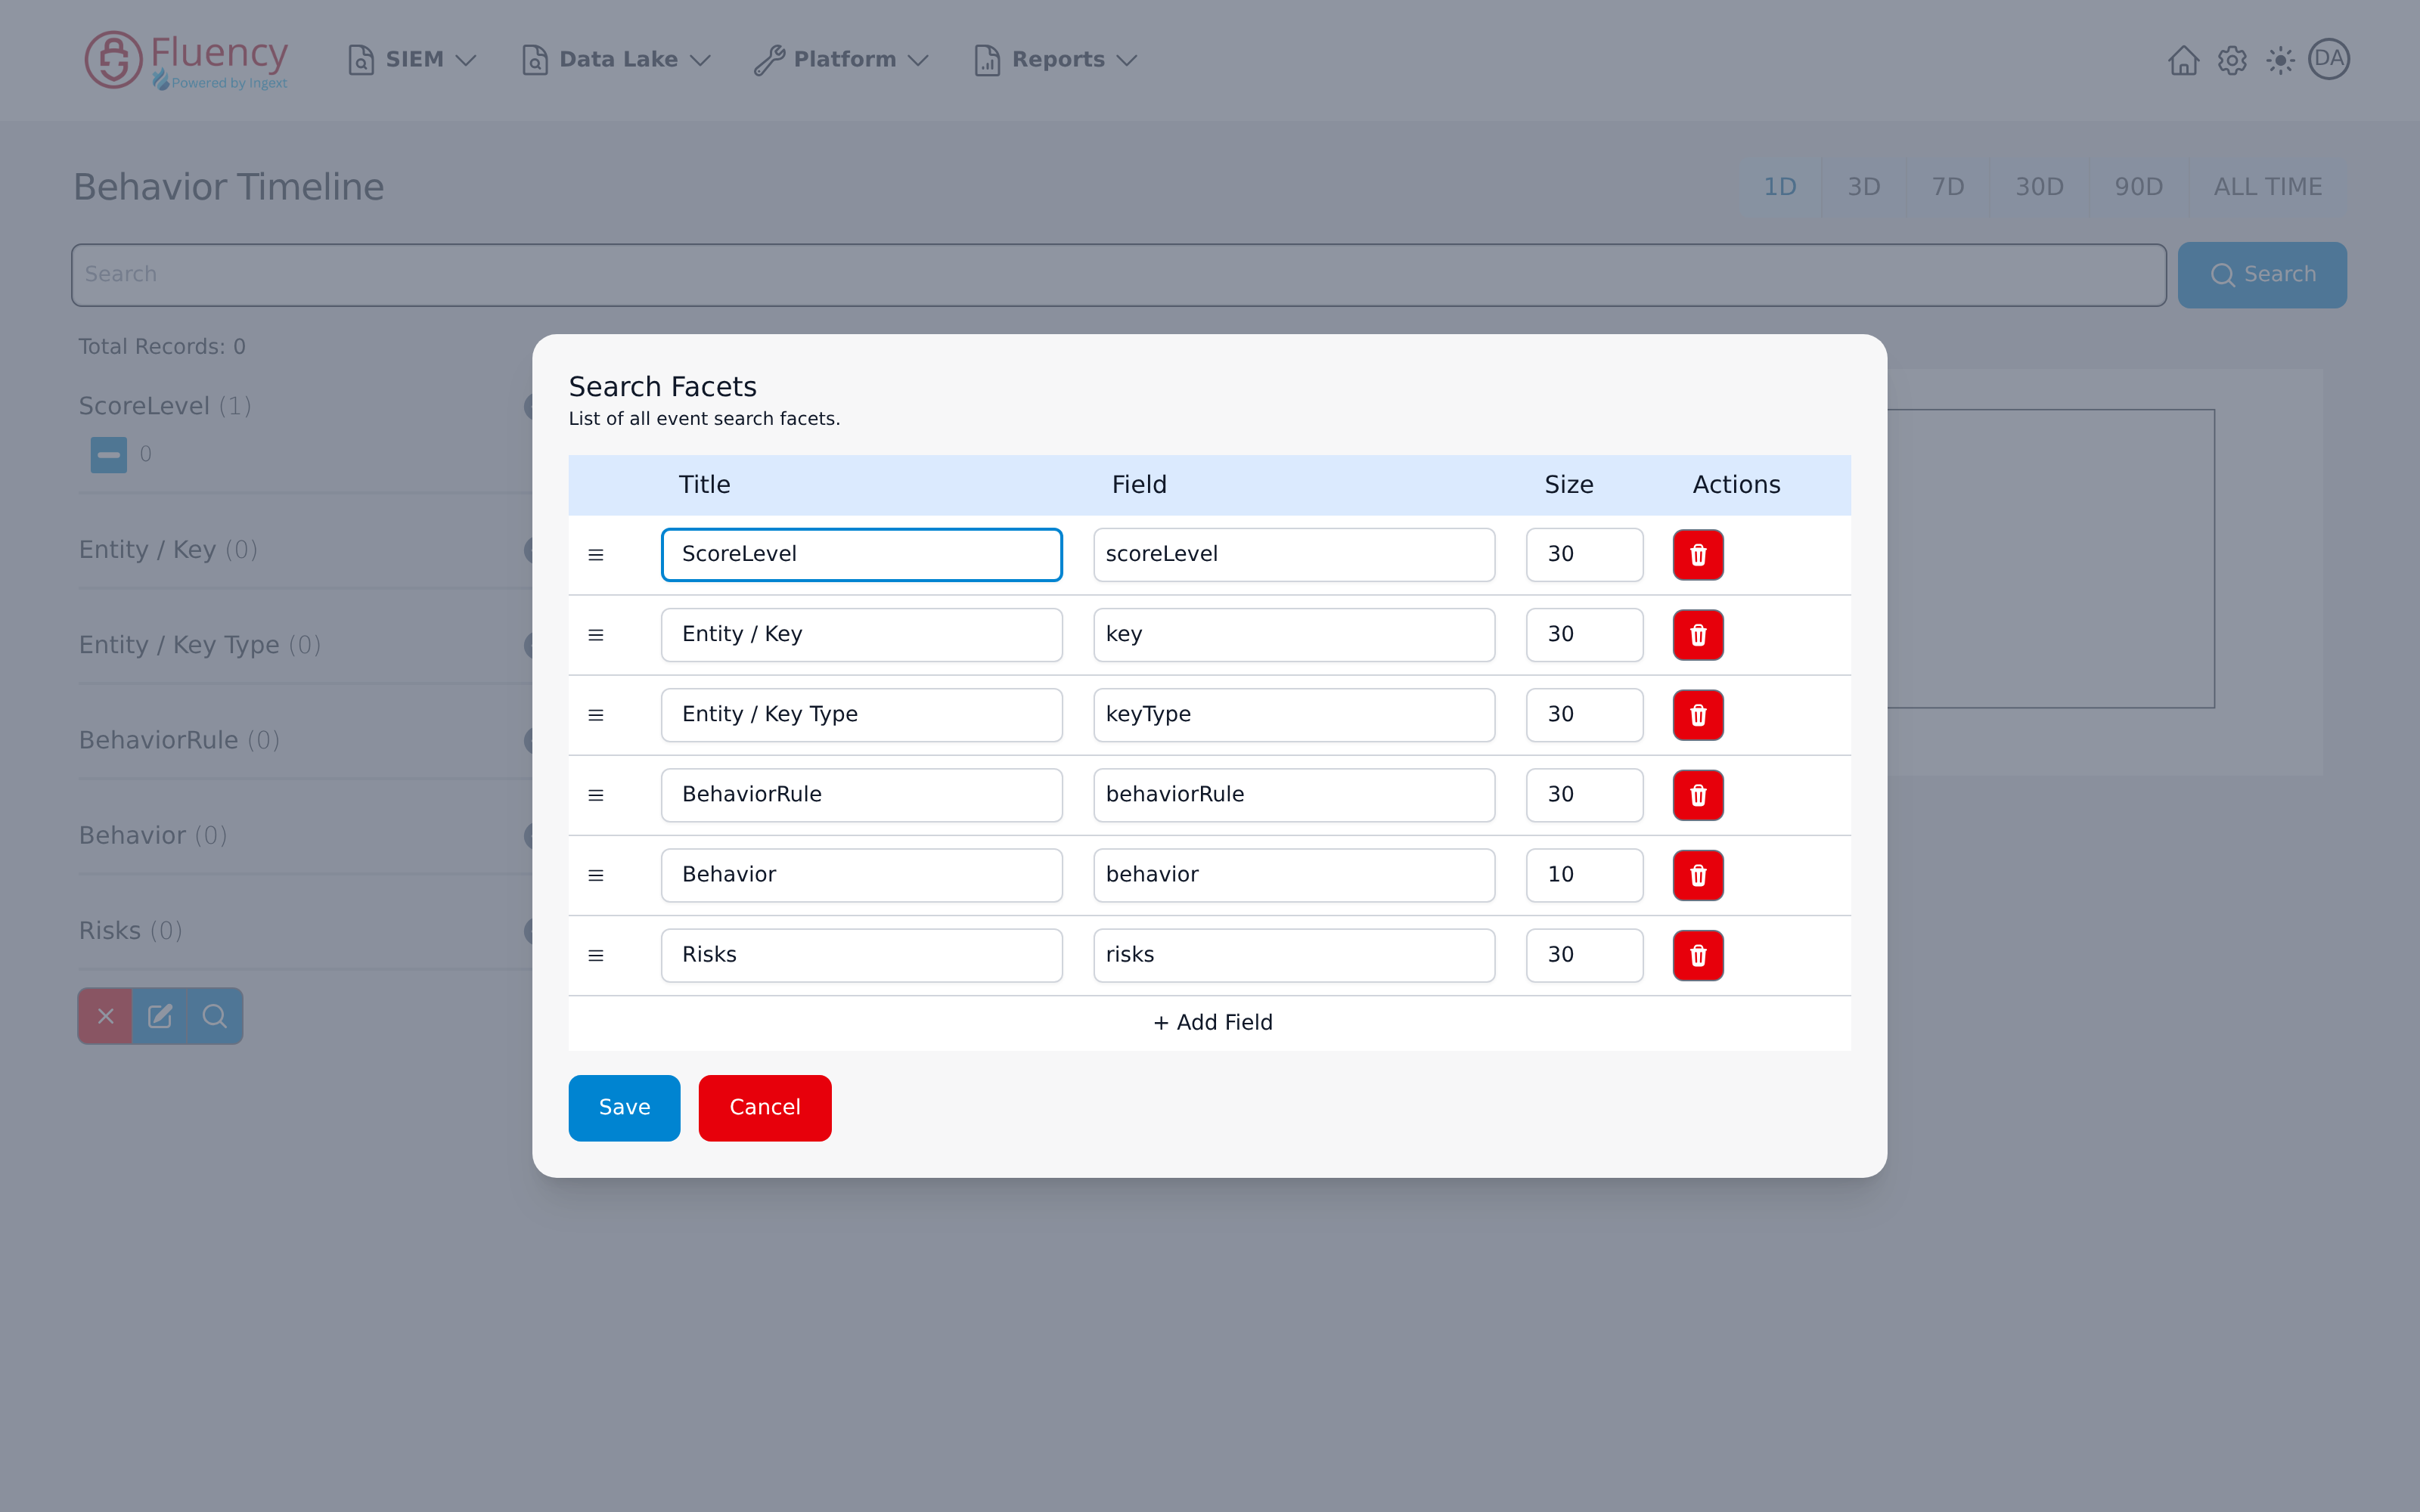
Task: Click the key field input
Action: (x=1294, y=635)
